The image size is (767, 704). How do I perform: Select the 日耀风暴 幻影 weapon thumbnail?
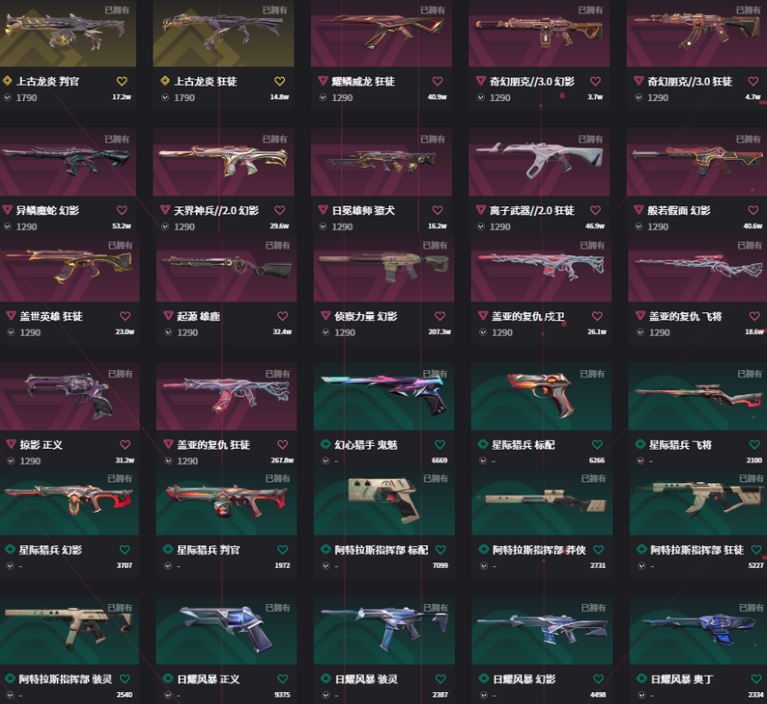pyautogui.click(x=542, y=630)
